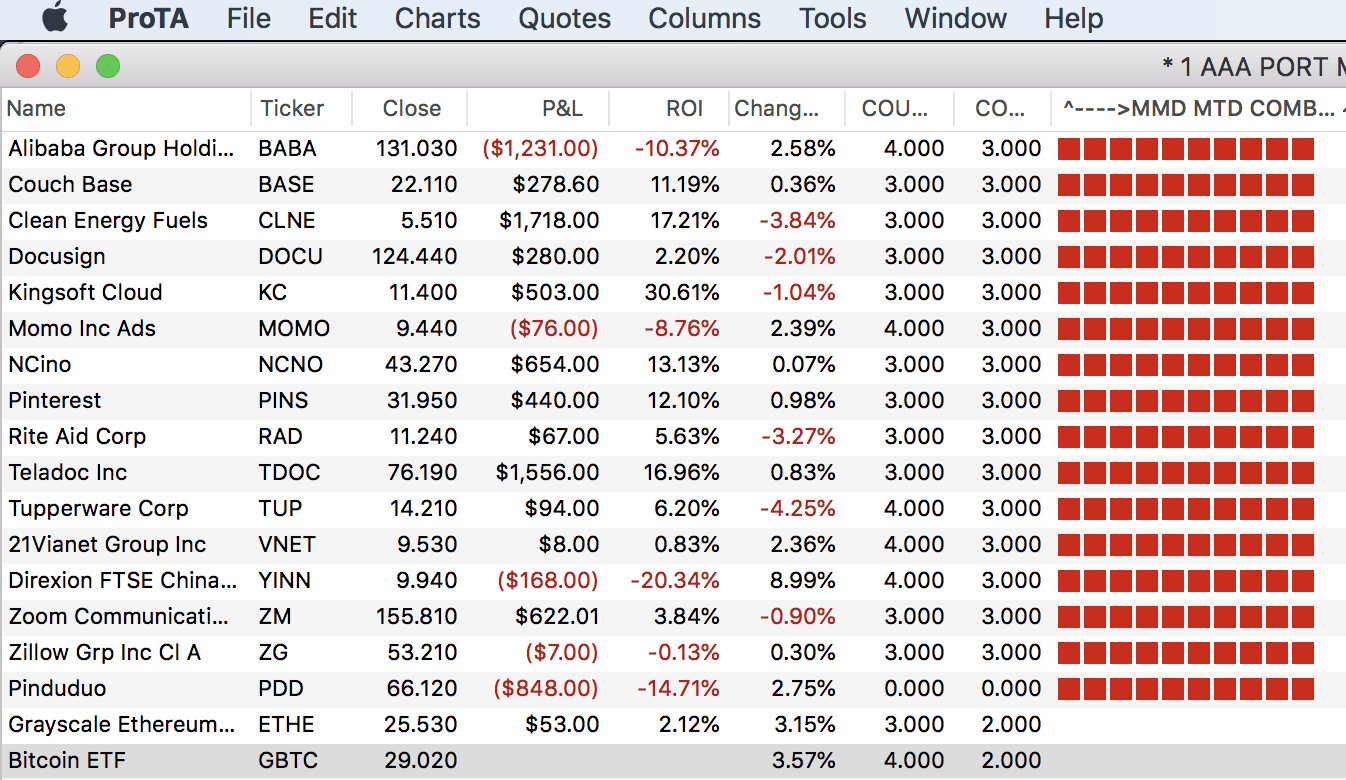The height and width of the screenshot is (780, 1346).
Task: Click the green zoom window button
Action: pos(107,67)
